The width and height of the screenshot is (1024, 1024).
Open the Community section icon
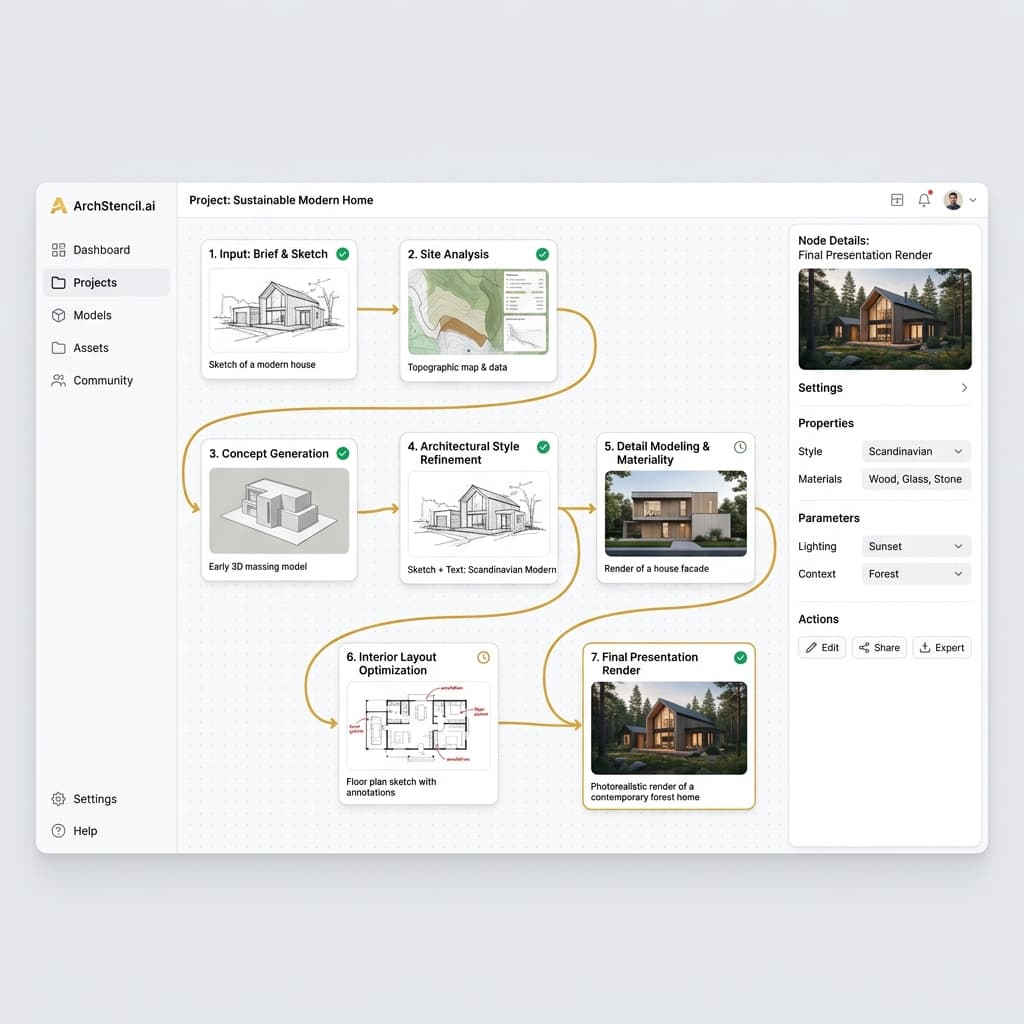pos(57,380)
